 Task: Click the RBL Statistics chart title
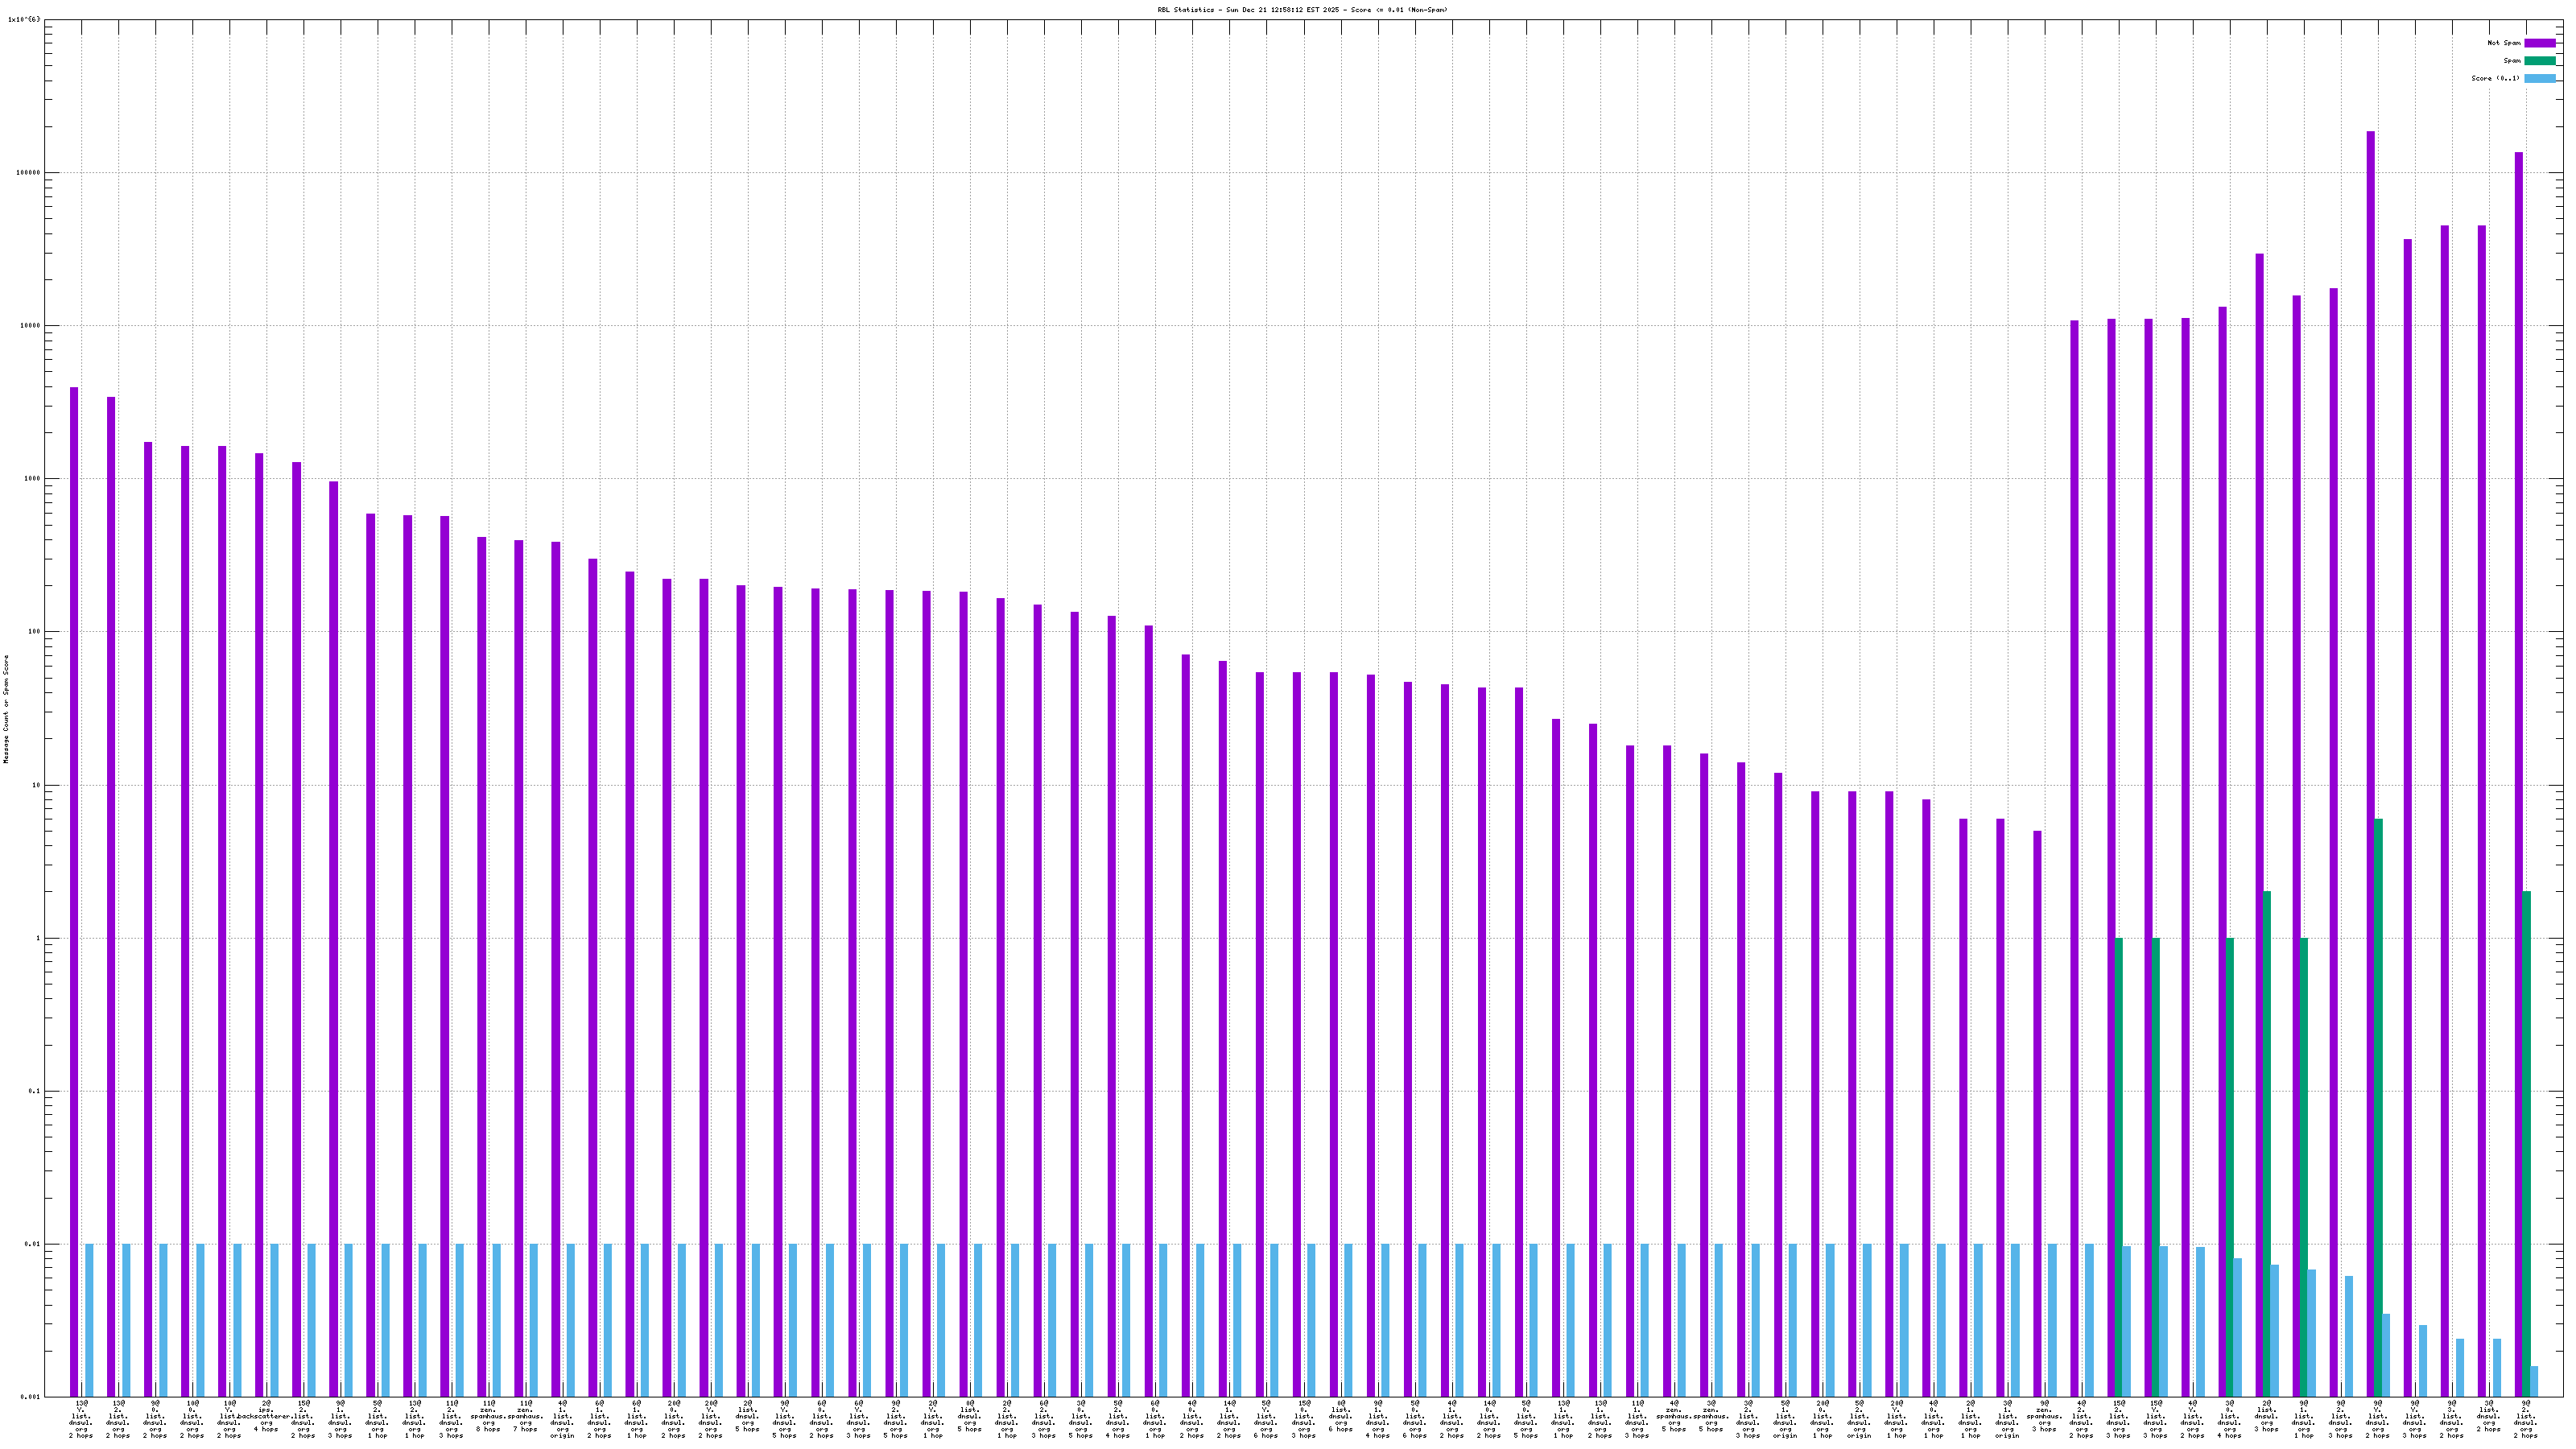coord(1302,10)
